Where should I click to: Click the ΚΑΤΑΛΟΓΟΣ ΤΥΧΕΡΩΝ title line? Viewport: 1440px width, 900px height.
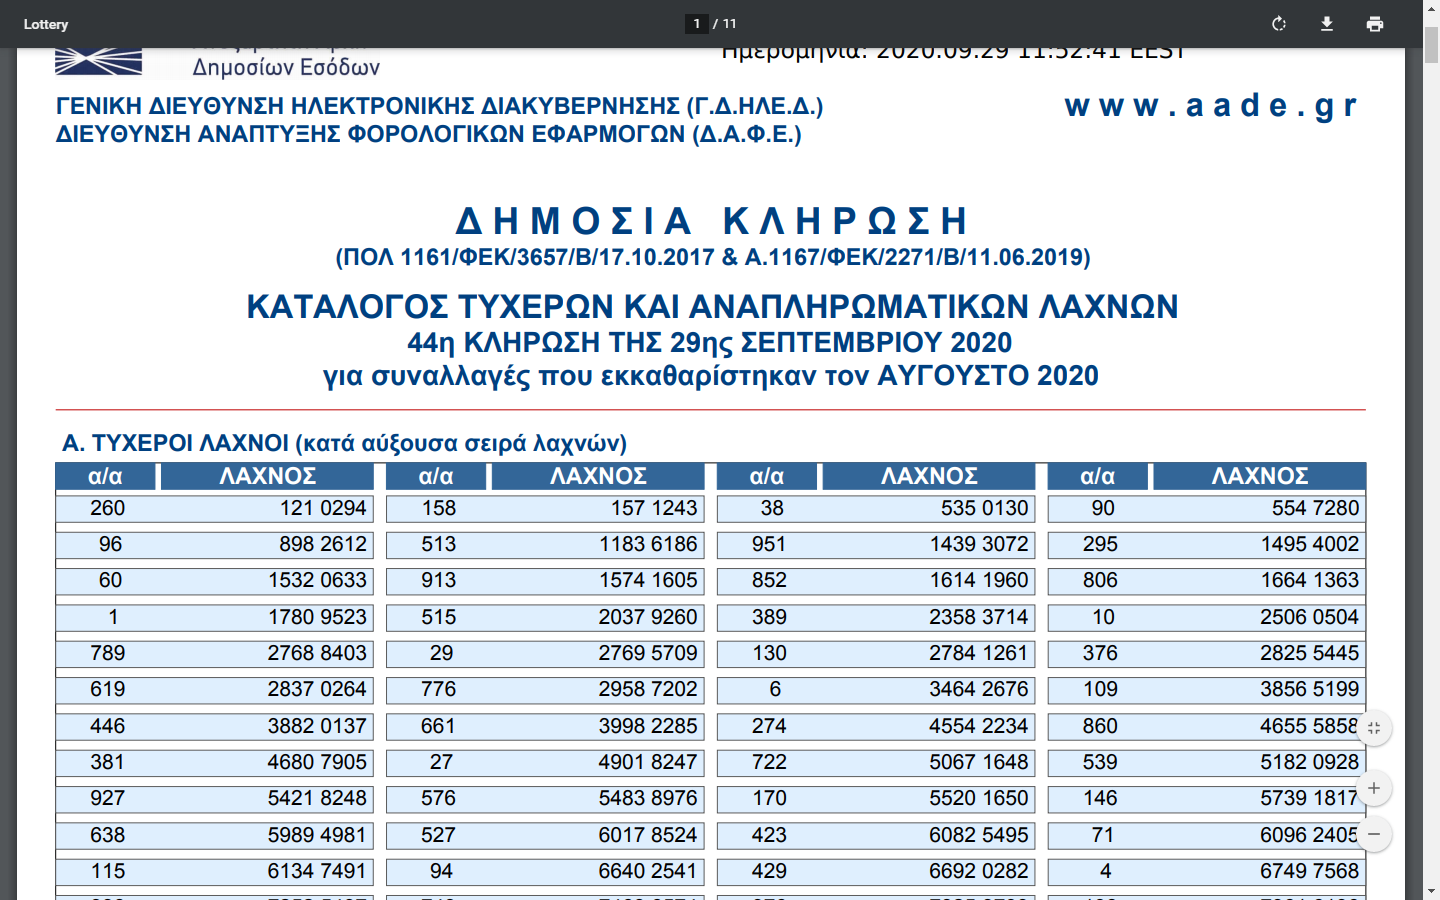(x=712, y=307)
